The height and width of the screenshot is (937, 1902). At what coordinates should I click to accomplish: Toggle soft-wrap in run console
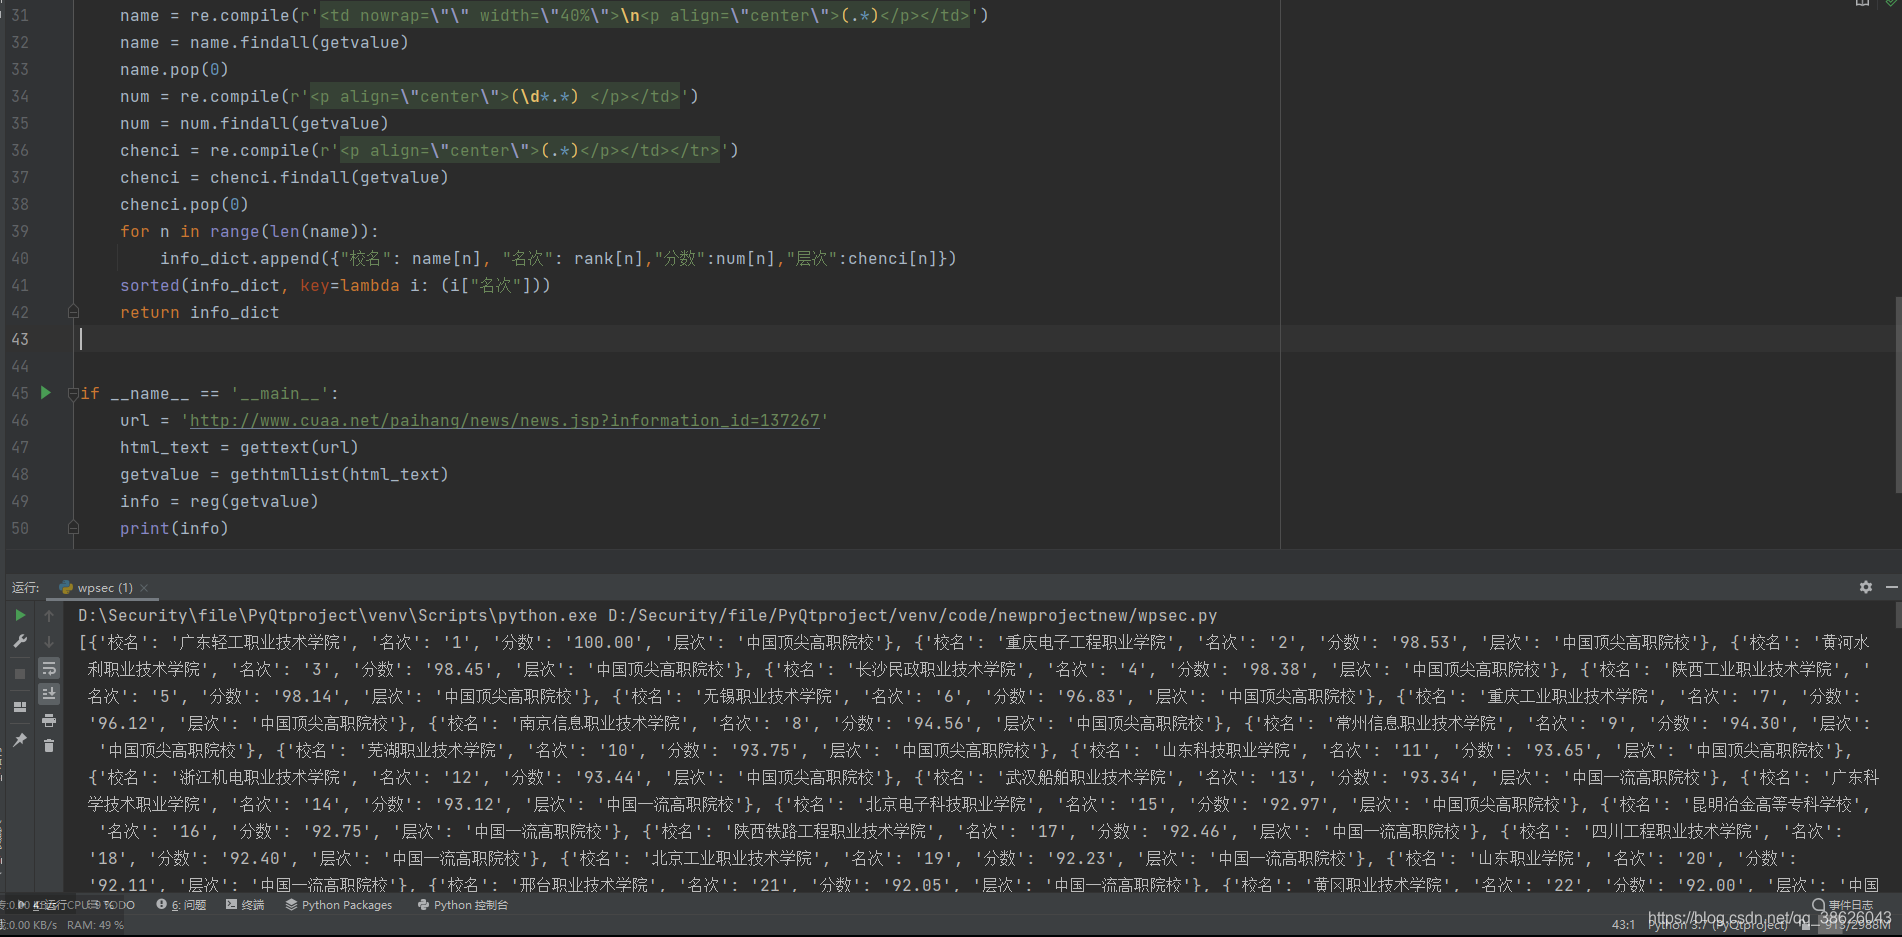49,667
